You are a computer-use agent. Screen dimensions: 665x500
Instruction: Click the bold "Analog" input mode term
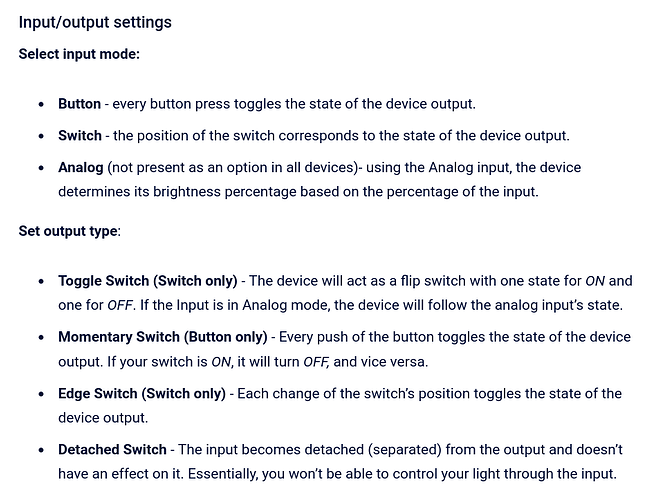pos(80,168)
